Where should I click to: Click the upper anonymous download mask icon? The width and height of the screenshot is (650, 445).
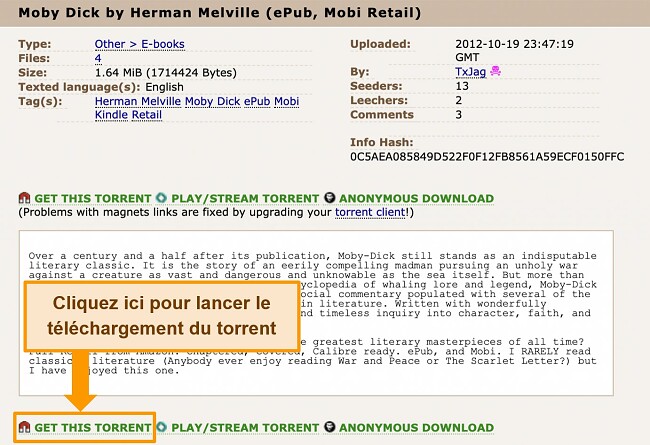pyautogui.click(x=330, y=198)
